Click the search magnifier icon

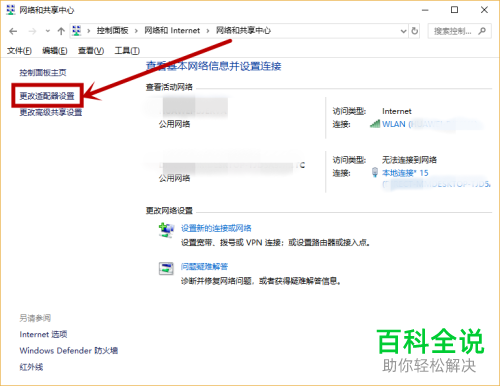pyautogui.click(x=482, y=31)
